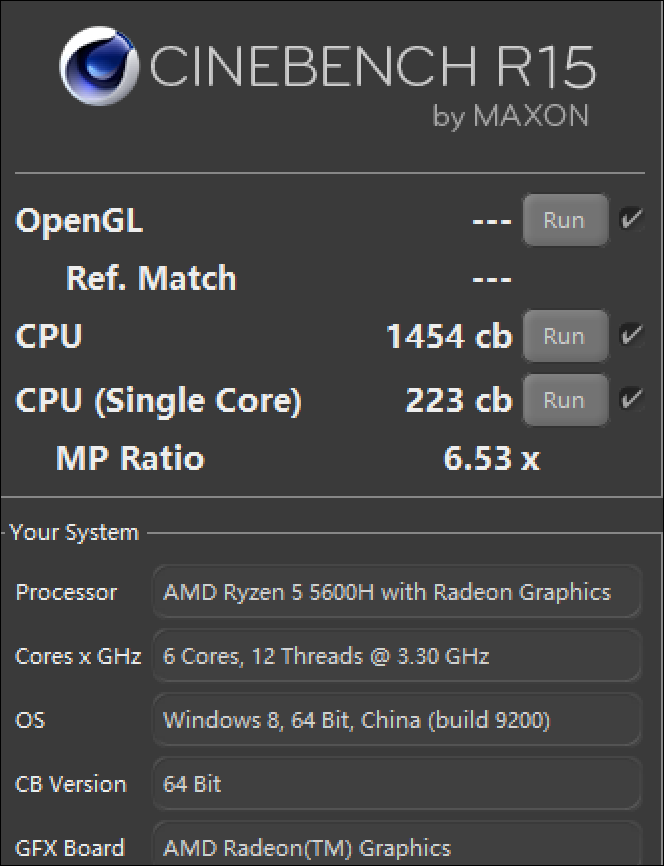Click the CB Version 64 Bit field
664x866 pixels.
click(396, 784)
